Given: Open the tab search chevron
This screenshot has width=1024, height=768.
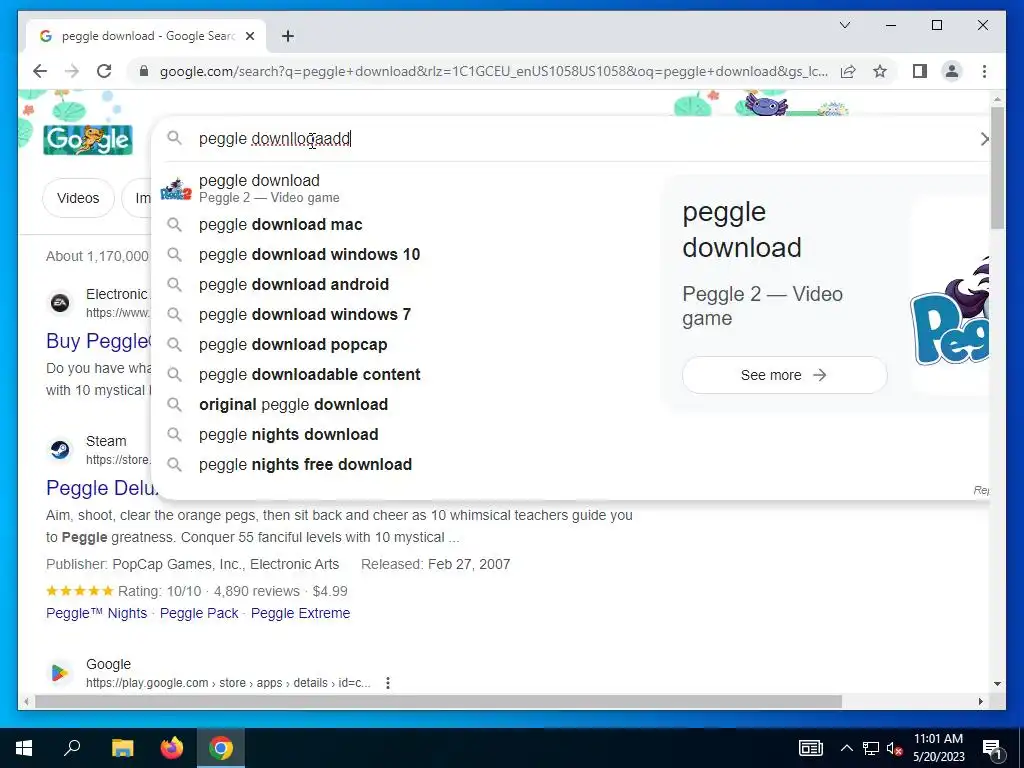Looking at the screenshot, I should point(844,25).
